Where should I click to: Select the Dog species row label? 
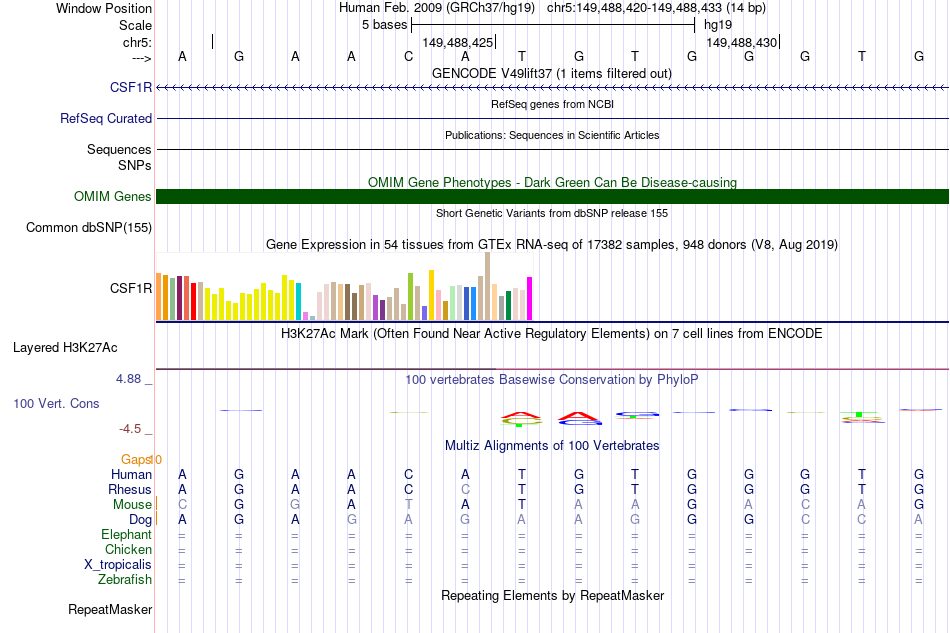click(x=141, y=520)
